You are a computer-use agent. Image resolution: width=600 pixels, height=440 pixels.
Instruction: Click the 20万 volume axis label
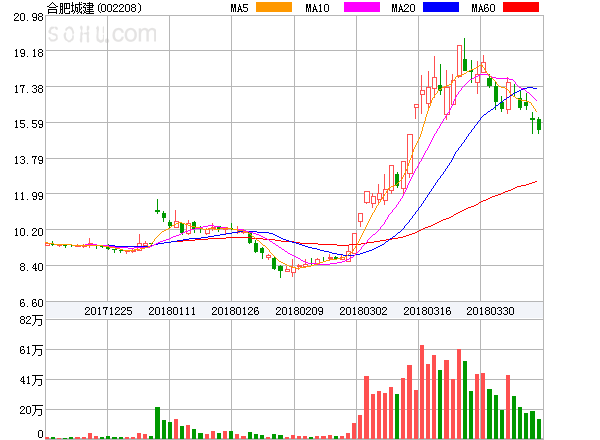point(31,411)
